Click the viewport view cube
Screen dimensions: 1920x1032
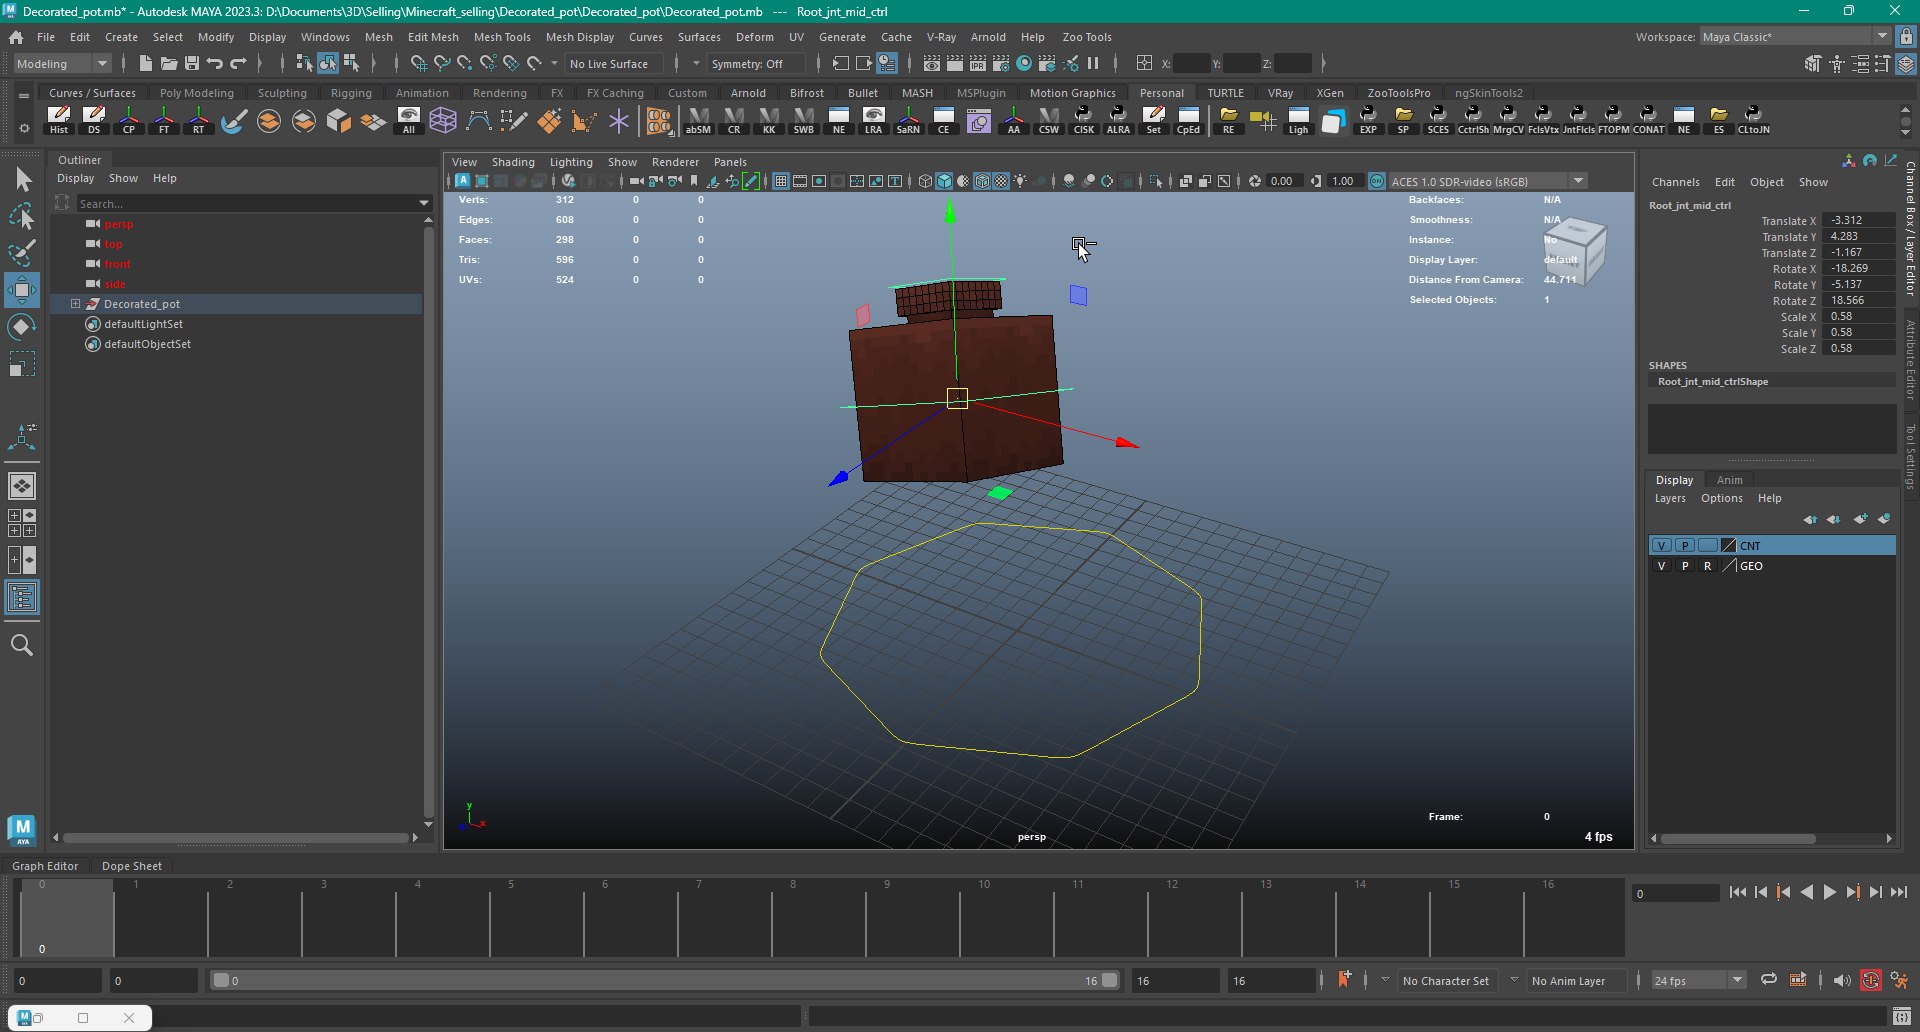pyautogui.click(x=1575, y=252)
